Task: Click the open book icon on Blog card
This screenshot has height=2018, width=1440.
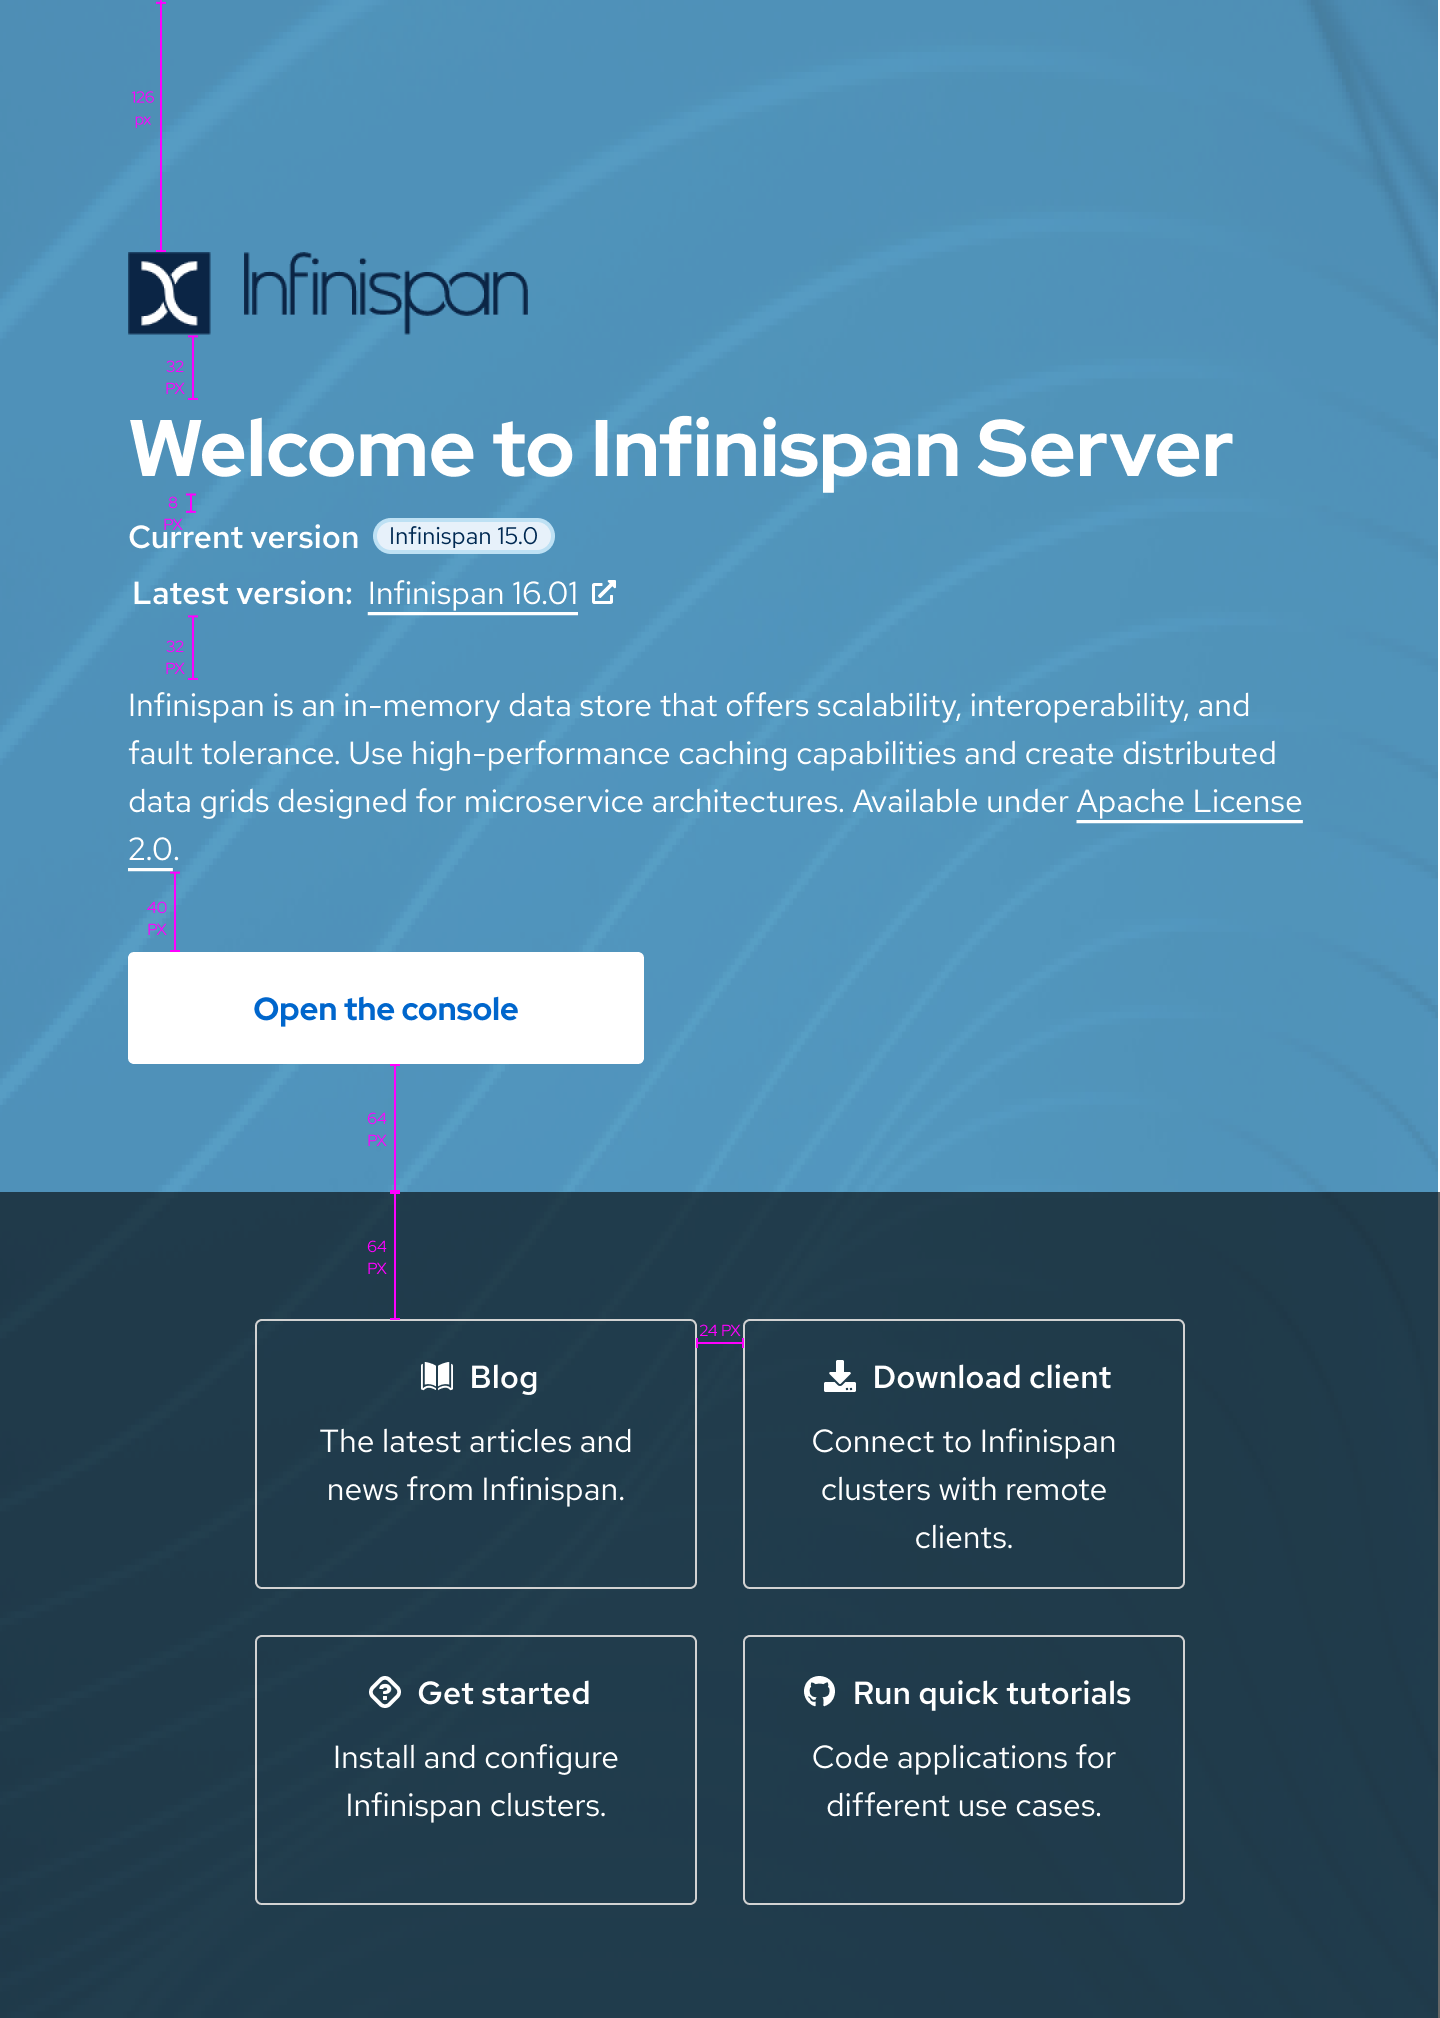Action: (437, 1377)
